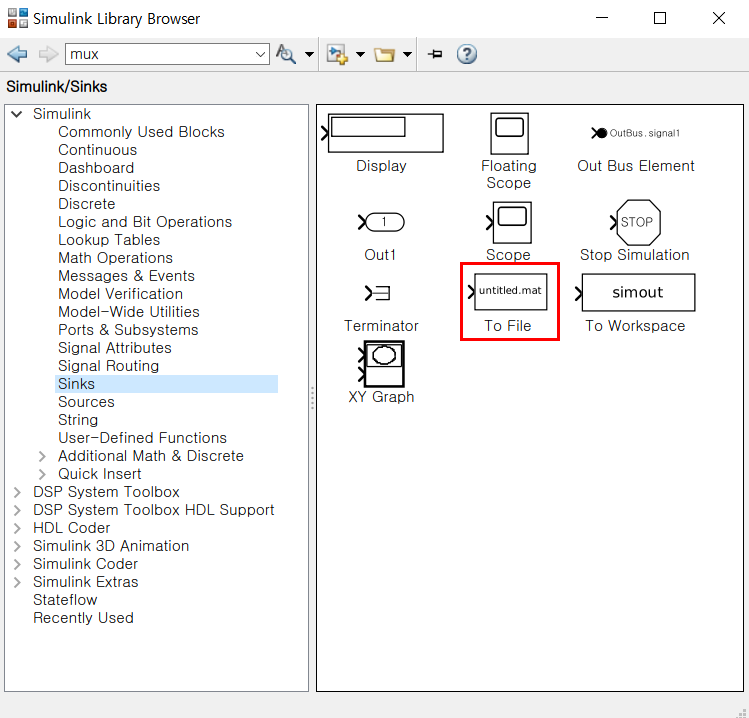Open the Dashboard library

click(x=96, y=168)
